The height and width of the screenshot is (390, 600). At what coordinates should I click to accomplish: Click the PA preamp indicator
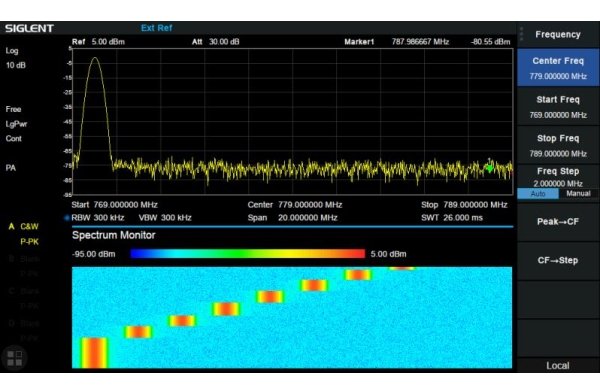pos(11,168)
